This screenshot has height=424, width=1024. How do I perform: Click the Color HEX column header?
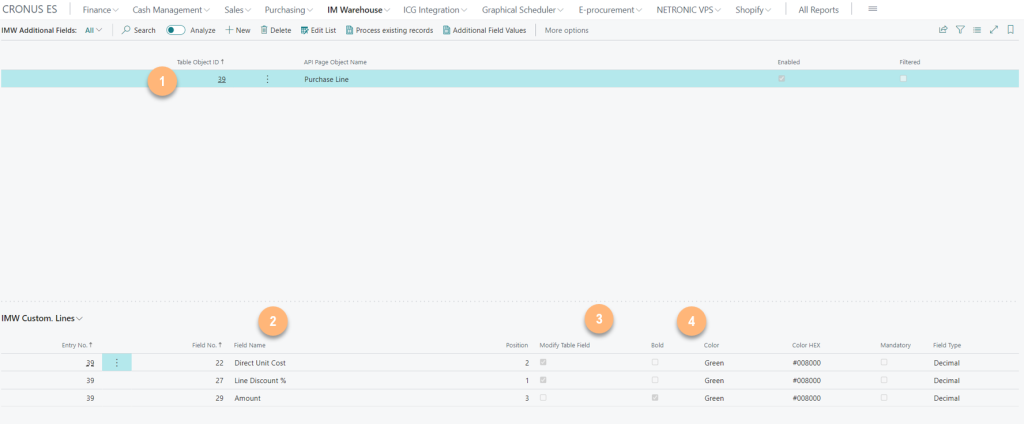(806, 345)
